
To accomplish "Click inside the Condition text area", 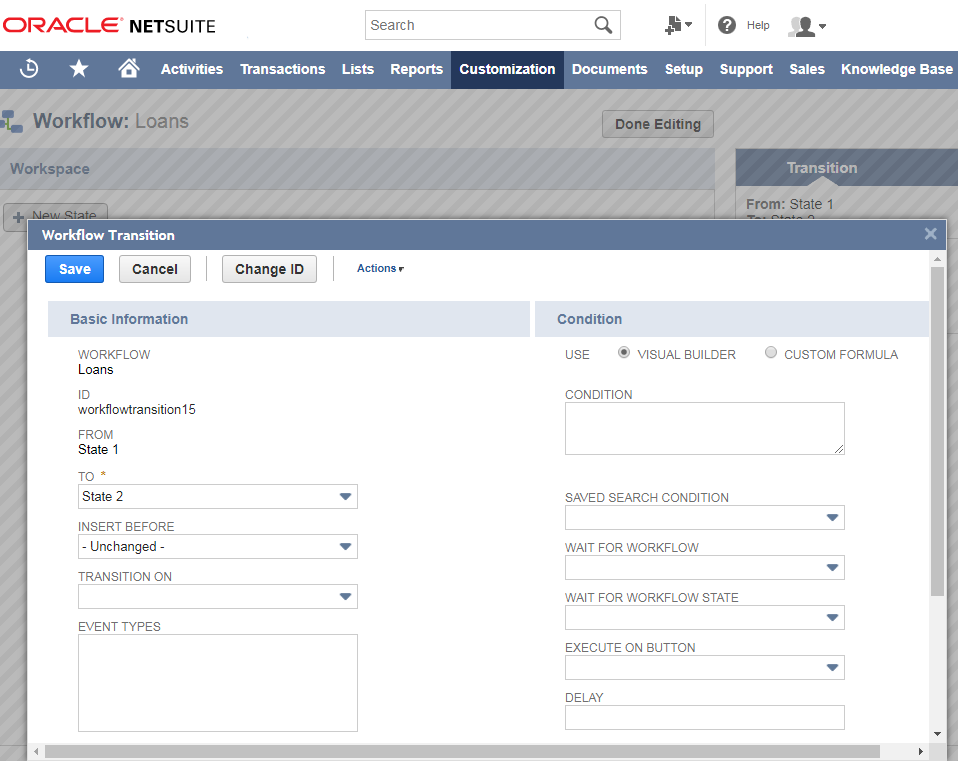I will 704,428.
